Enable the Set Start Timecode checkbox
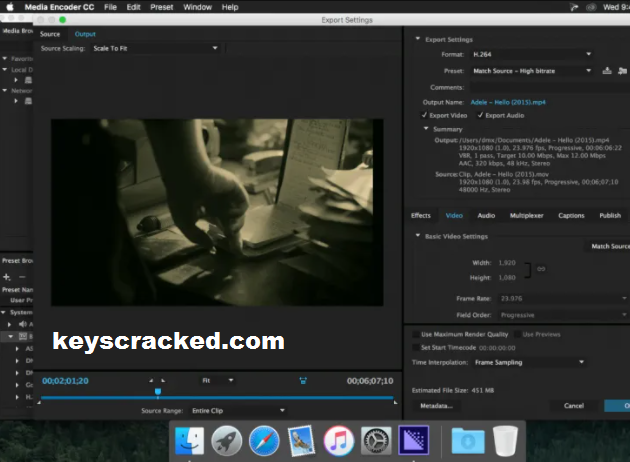630x462 pixels. tap(416, 348)
